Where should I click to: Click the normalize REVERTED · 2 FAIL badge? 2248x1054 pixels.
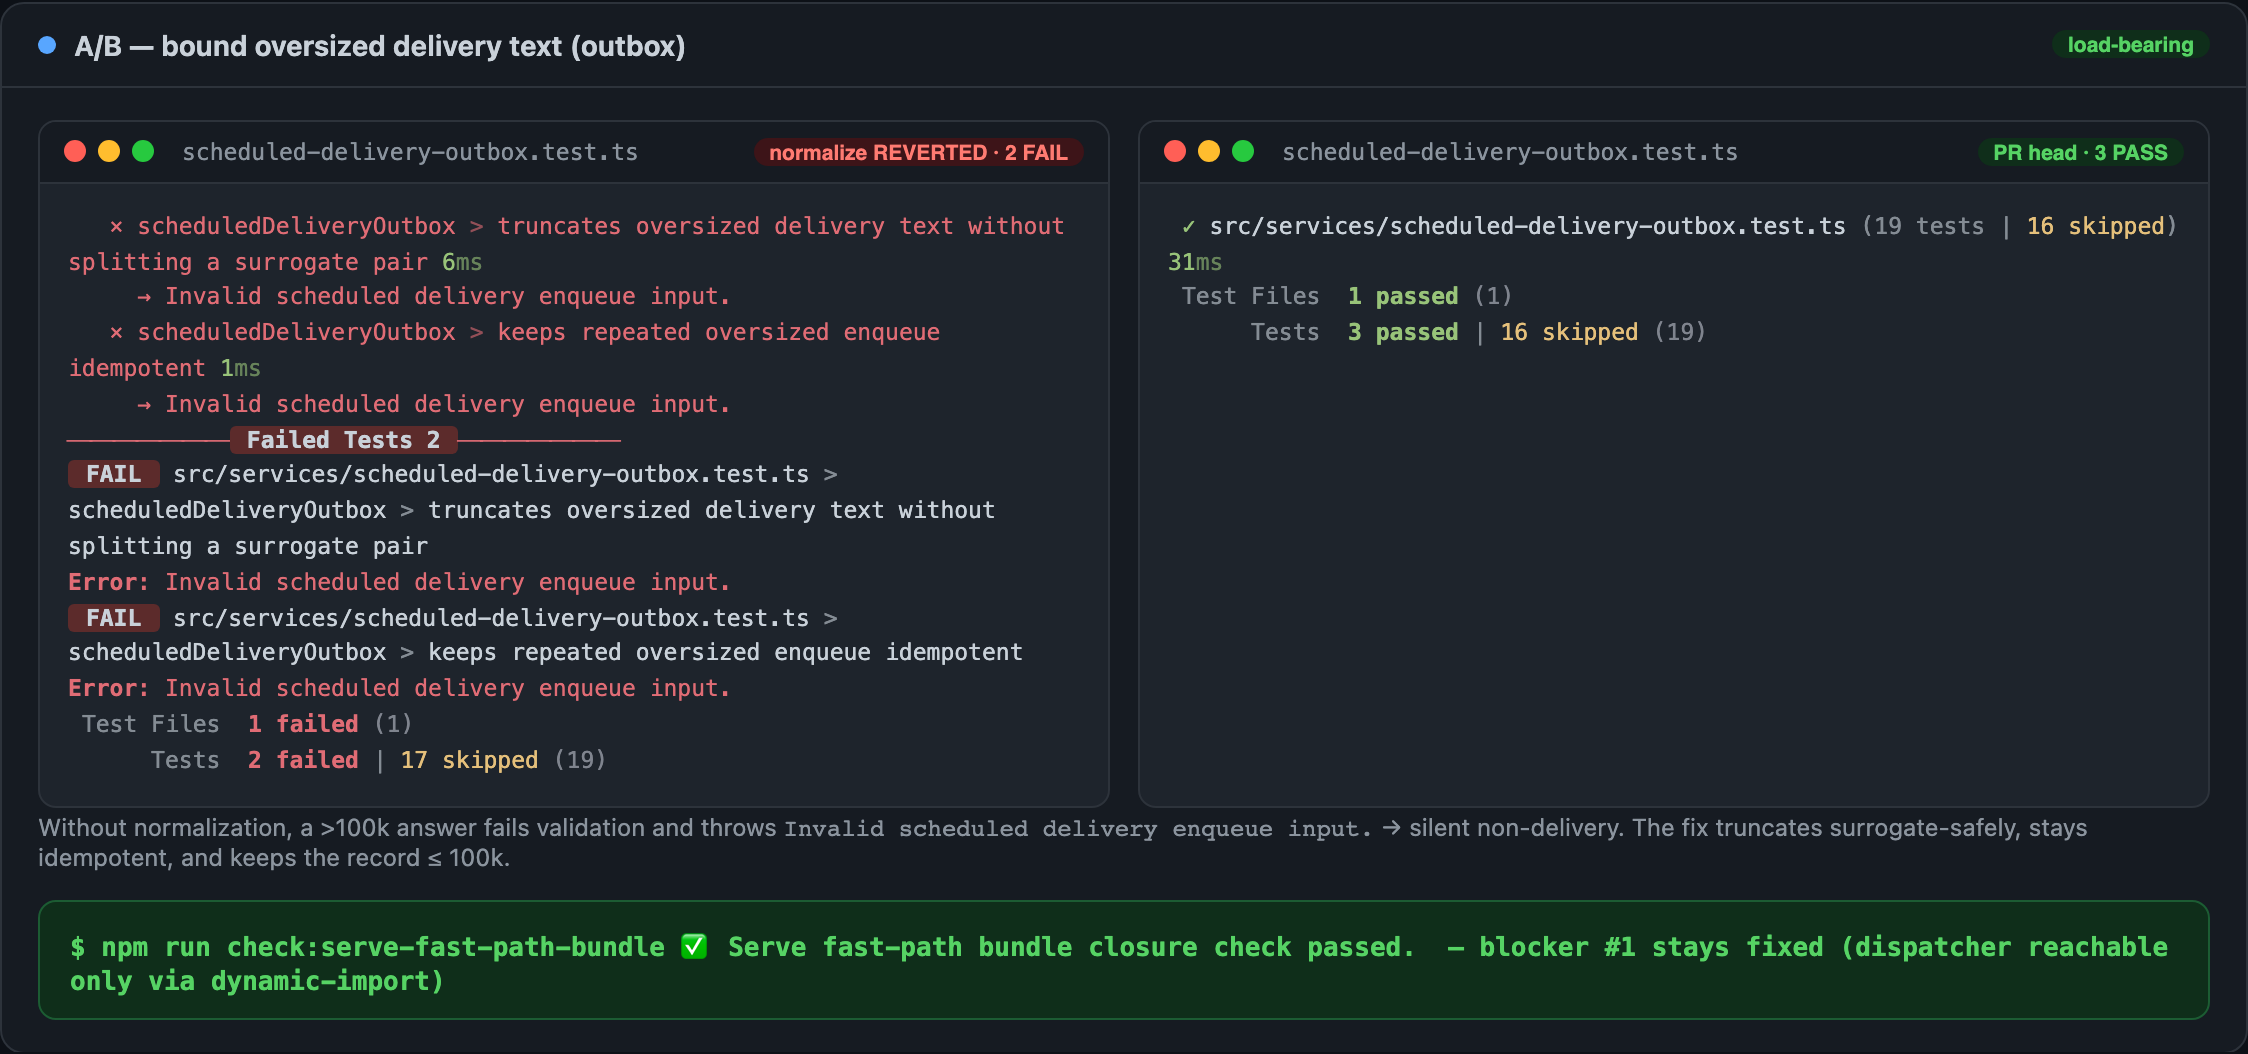[x=918, y=152]
